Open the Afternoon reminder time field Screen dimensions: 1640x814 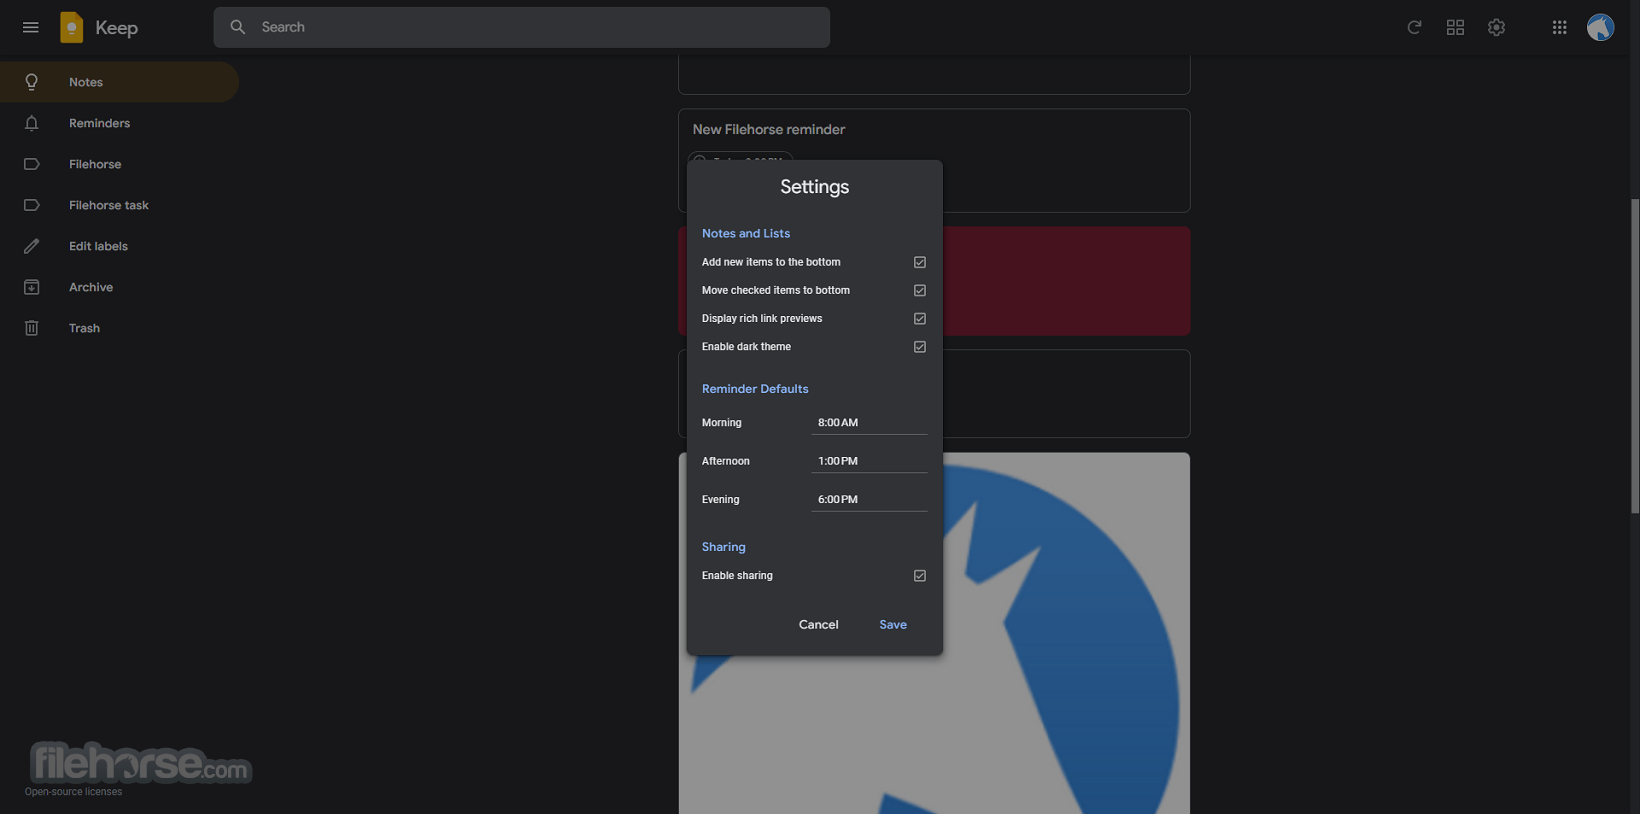pyautogui.click(x=869, y=461)
